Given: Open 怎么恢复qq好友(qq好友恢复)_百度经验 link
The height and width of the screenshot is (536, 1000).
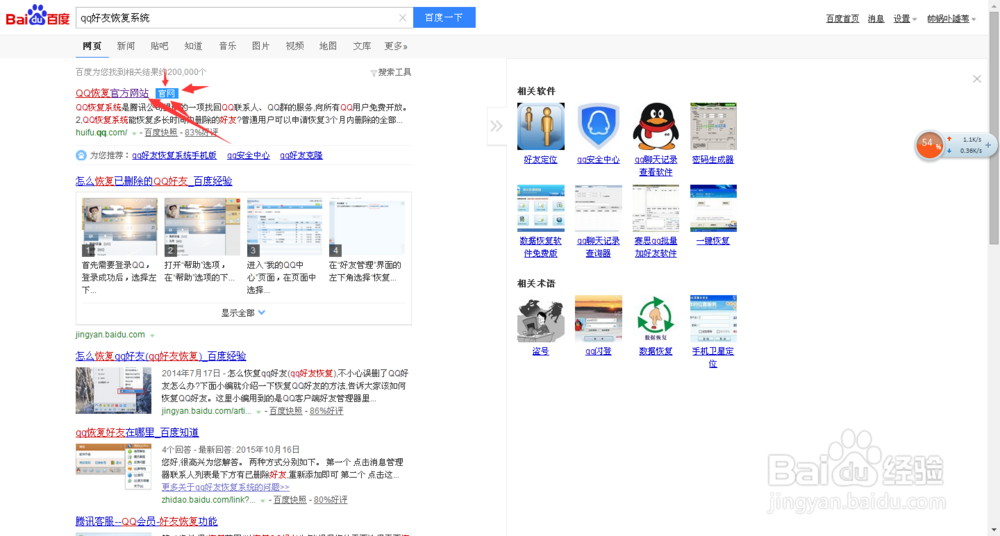Looking at the screenshot, I should 161,356.
